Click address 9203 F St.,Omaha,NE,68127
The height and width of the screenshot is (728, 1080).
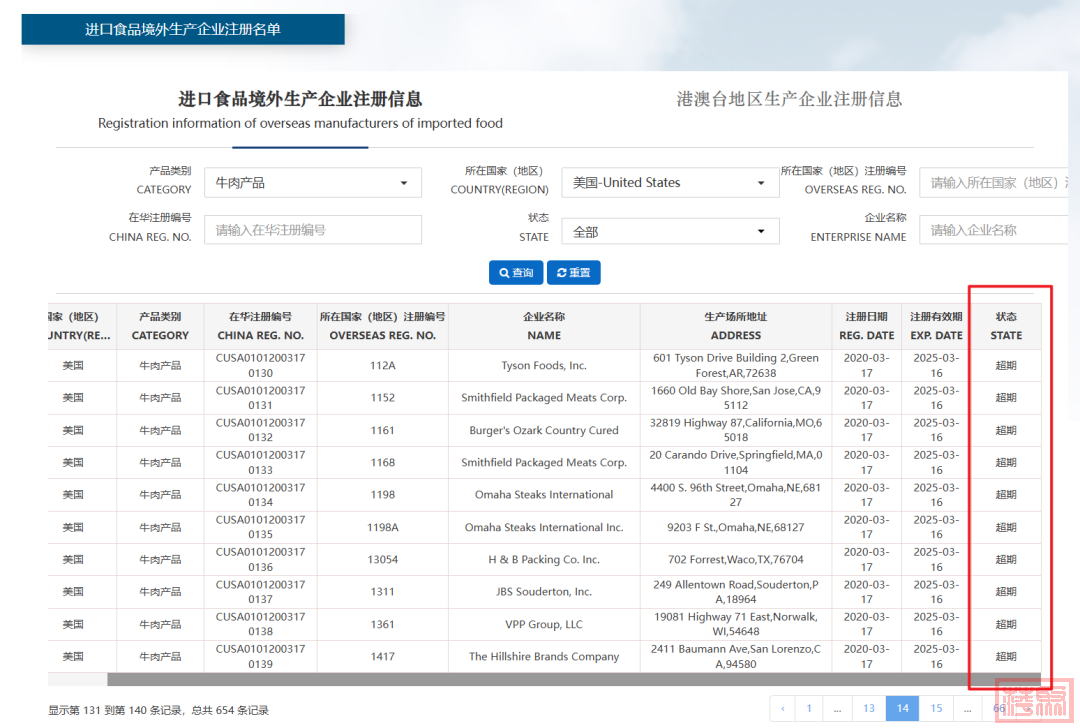[736, 528]
